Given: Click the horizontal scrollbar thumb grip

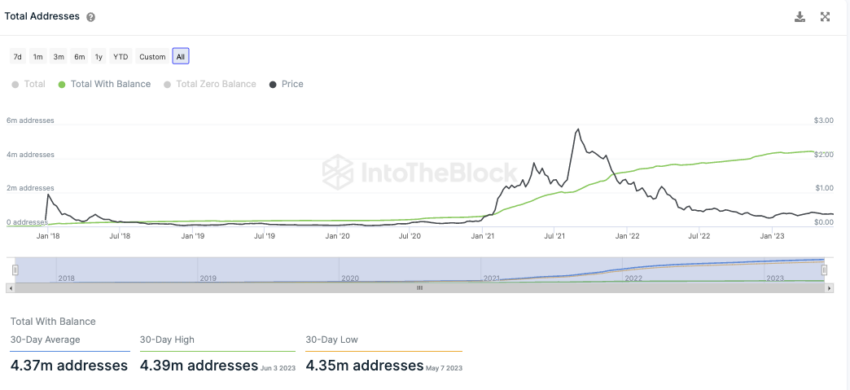Looking at the screenshot, I should coord(419,289).
